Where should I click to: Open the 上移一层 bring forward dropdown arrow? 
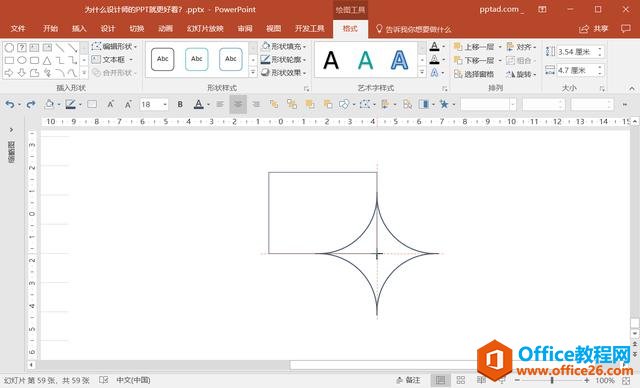tap(500, 47)
